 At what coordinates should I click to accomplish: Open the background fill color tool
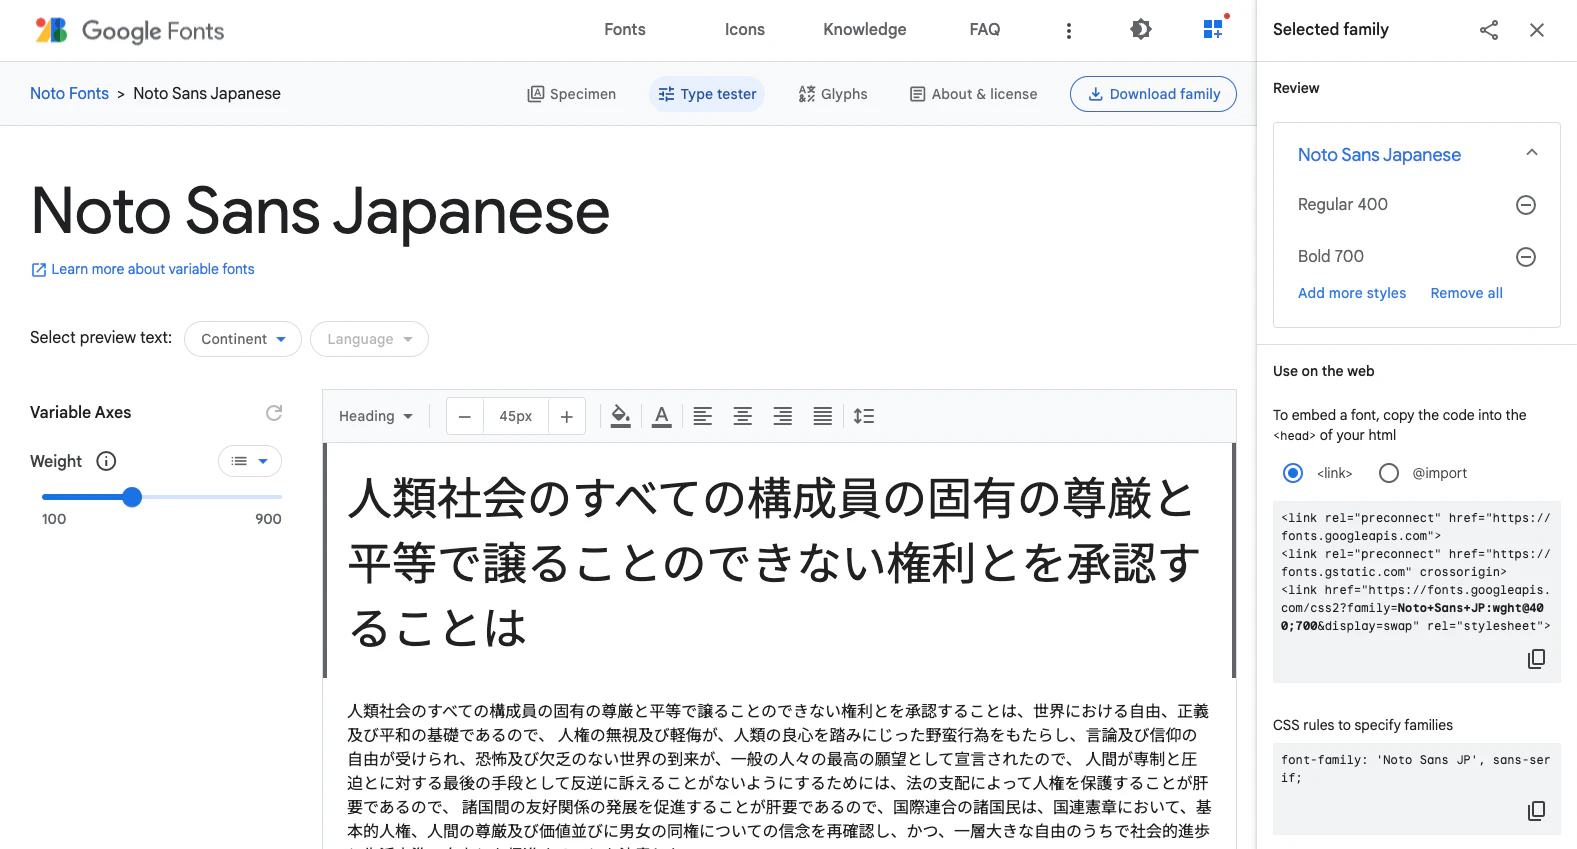[620, 416]
